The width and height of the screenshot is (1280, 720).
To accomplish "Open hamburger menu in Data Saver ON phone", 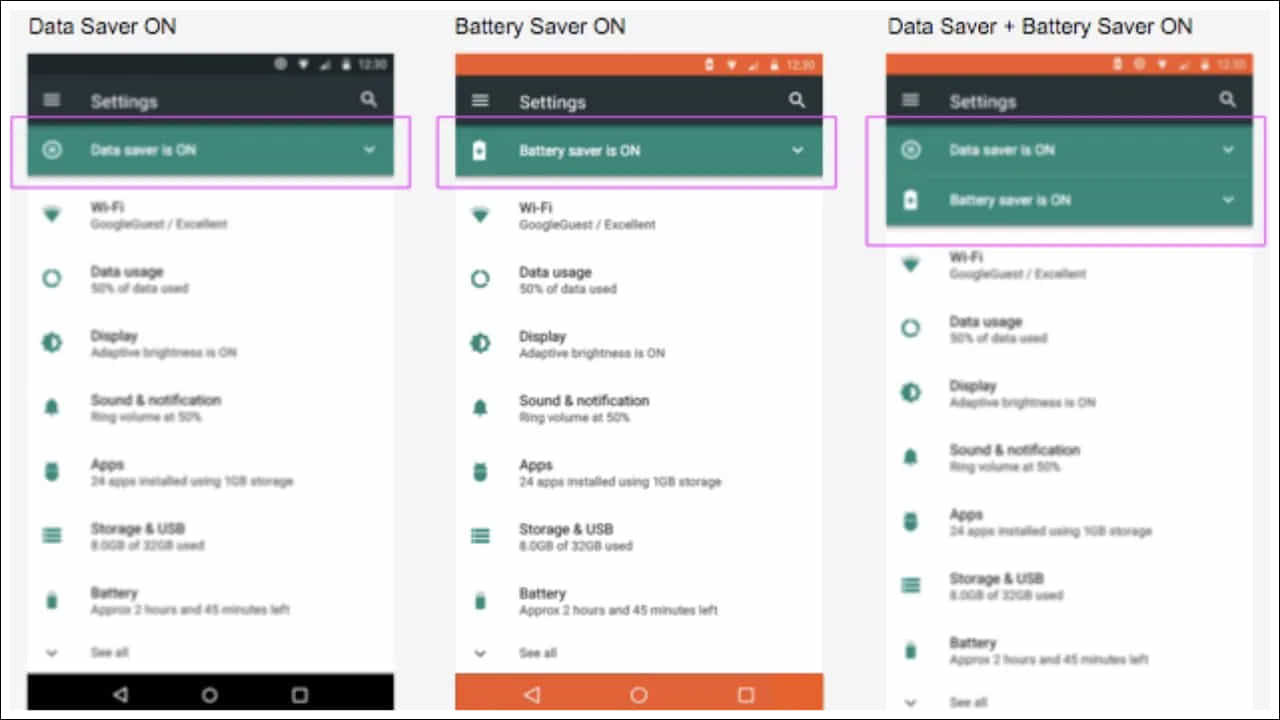I will click(52, 100).
